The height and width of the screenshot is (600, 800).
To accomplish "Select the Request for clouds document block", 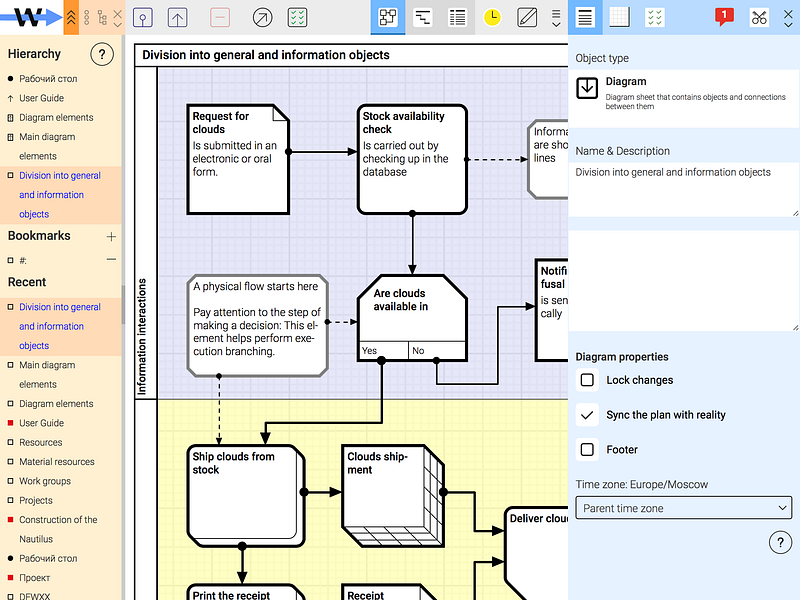I will point(238,159).
